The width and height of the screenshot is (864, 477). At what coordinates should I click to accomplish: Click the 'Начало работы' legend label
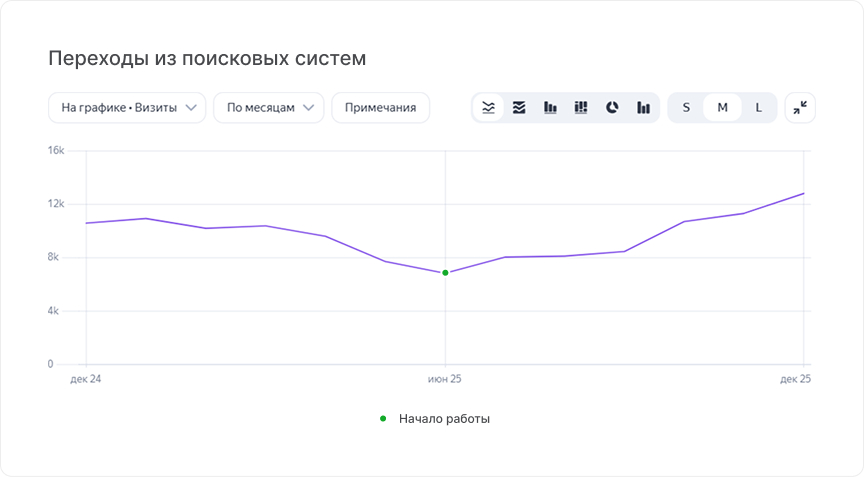[444, 419]
